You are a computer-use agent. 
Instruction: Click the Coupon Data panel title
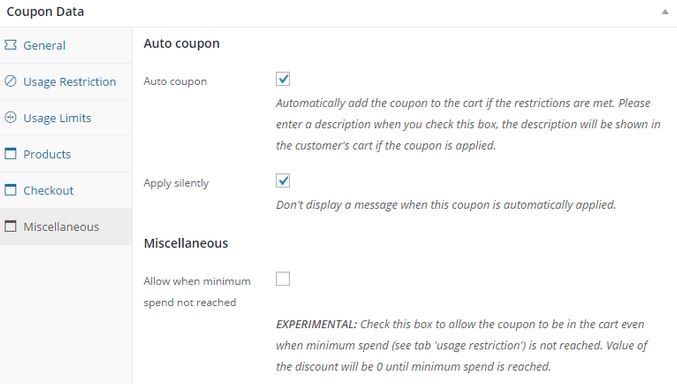click(45, 12)
